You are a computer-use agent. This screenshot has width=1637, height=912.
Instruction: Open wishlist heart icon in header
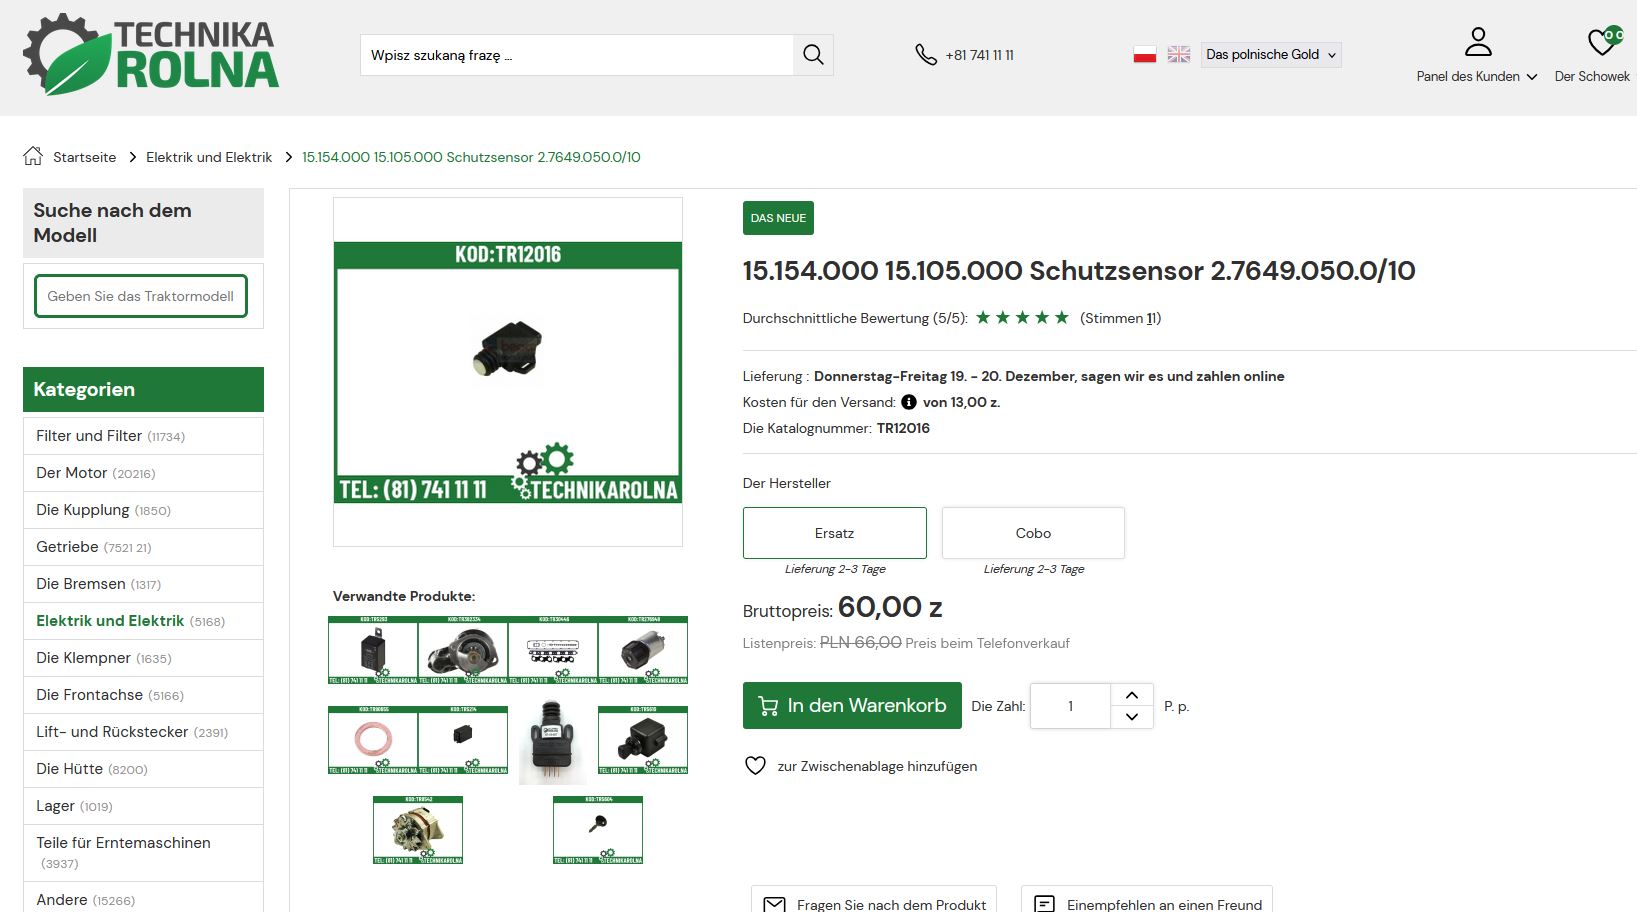(1603, 42)
